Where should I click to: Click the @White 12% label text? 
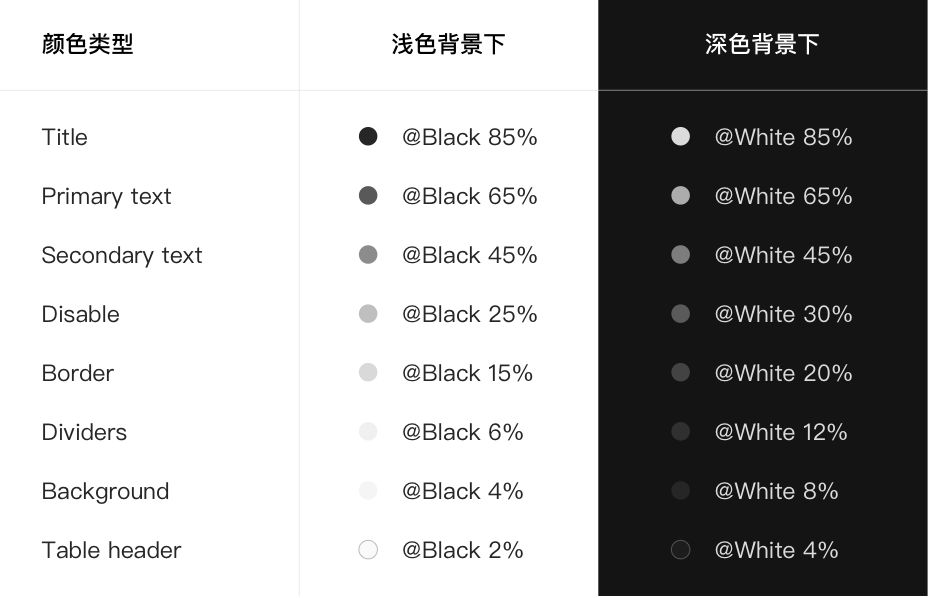[x=781, y=432]
